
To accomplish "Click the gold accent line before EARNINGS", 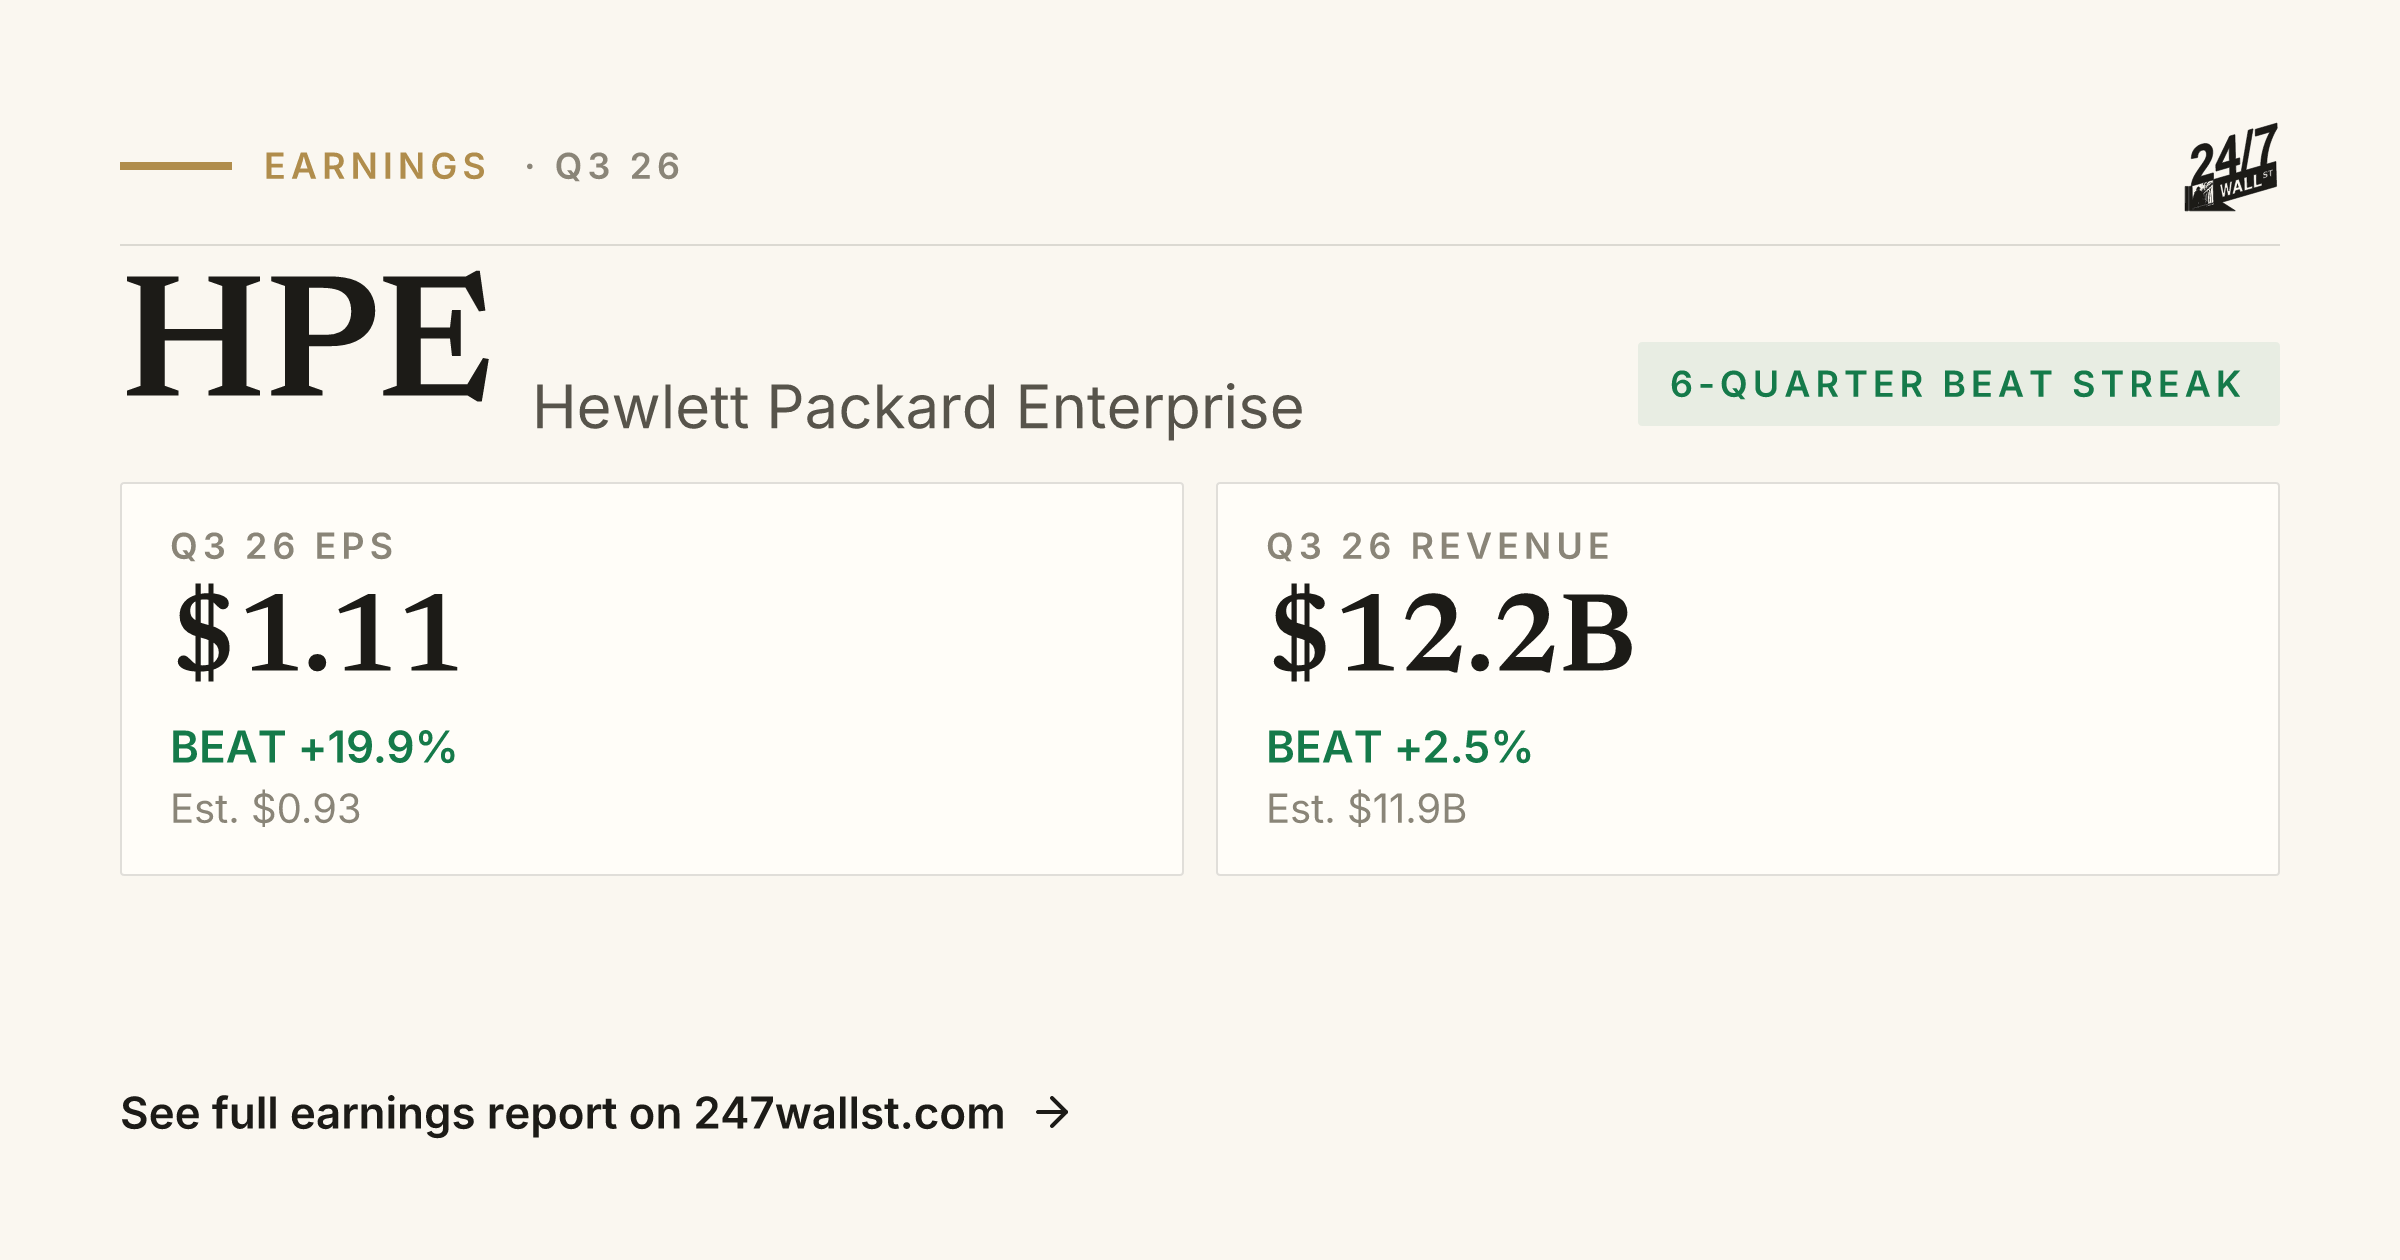I will click(176, 166).
